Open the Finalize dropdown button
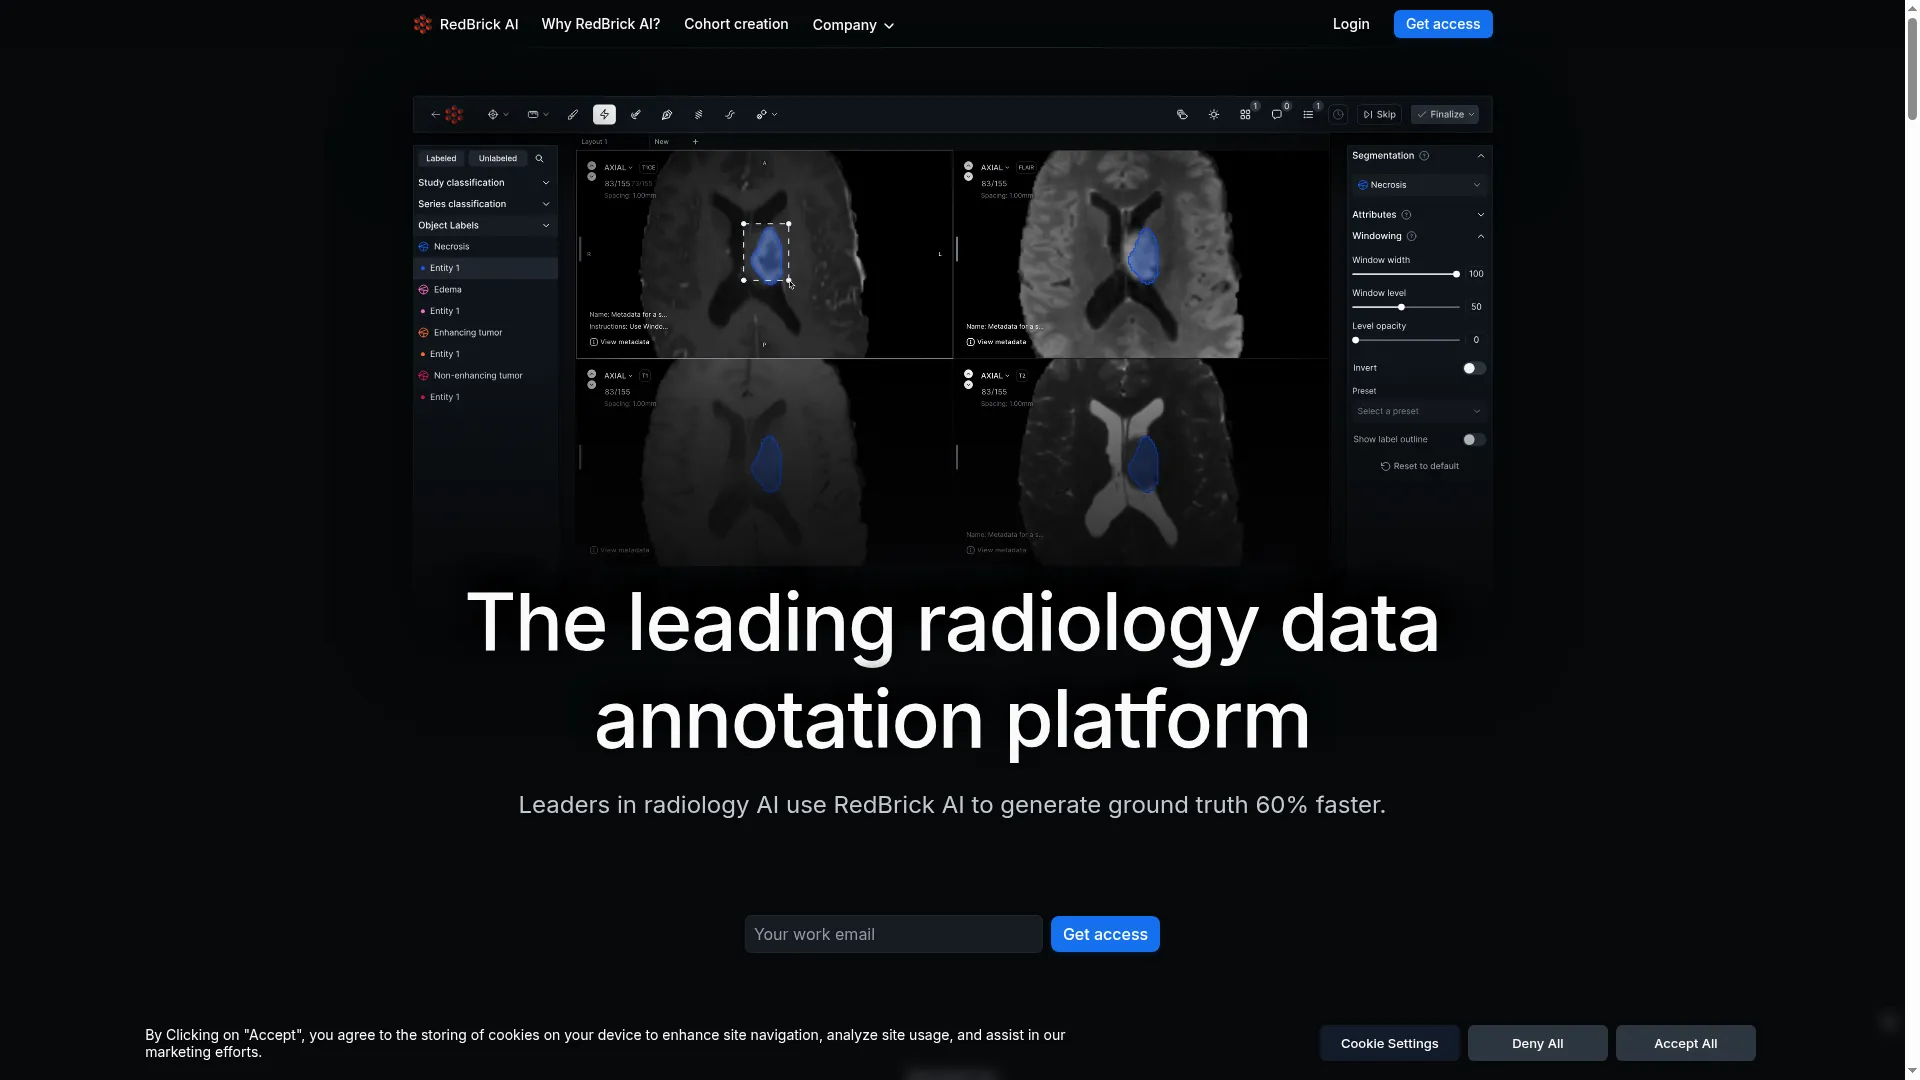Screen dimensions: 1920x1080 click(x=1445, y=115)
